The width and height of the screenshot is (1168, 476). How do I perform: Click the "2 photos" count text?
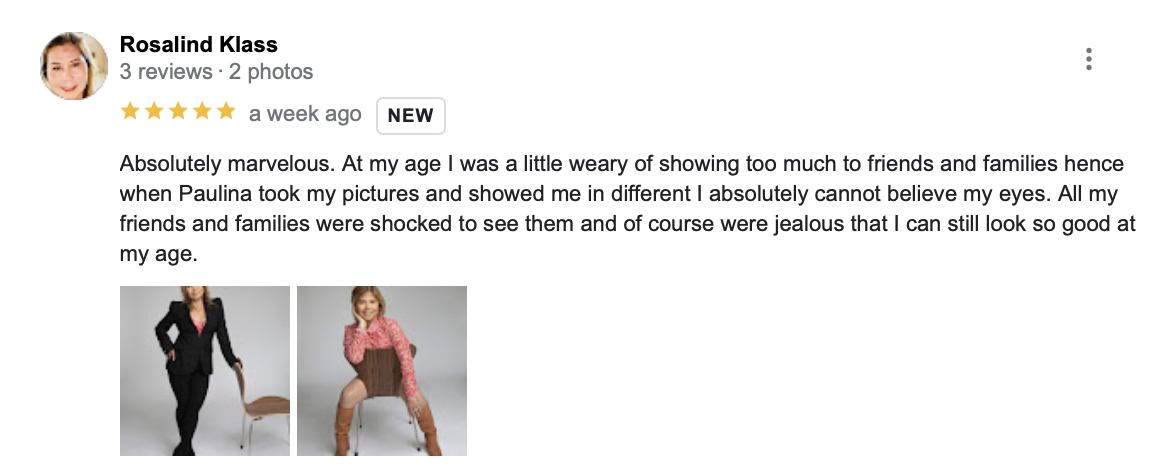[270, 72]
